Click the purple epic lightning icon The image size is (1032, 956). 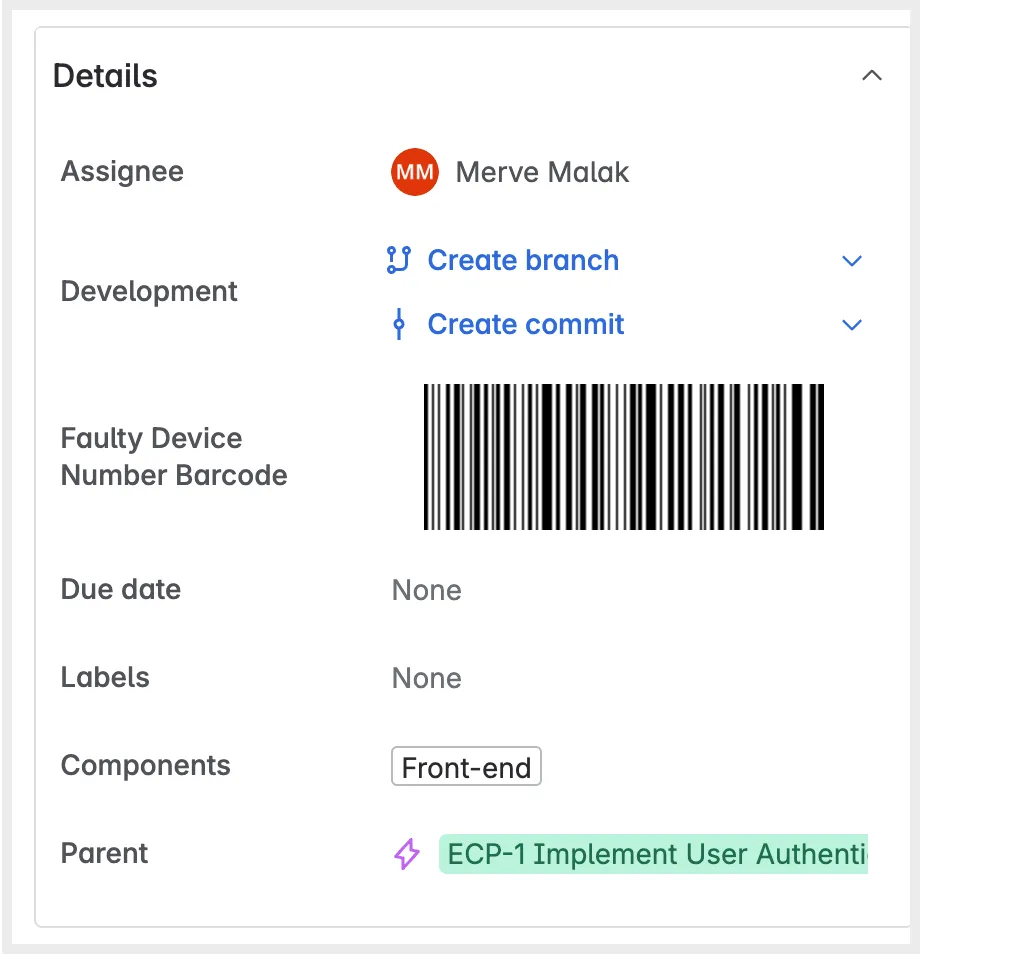click(x=407, y=854)
